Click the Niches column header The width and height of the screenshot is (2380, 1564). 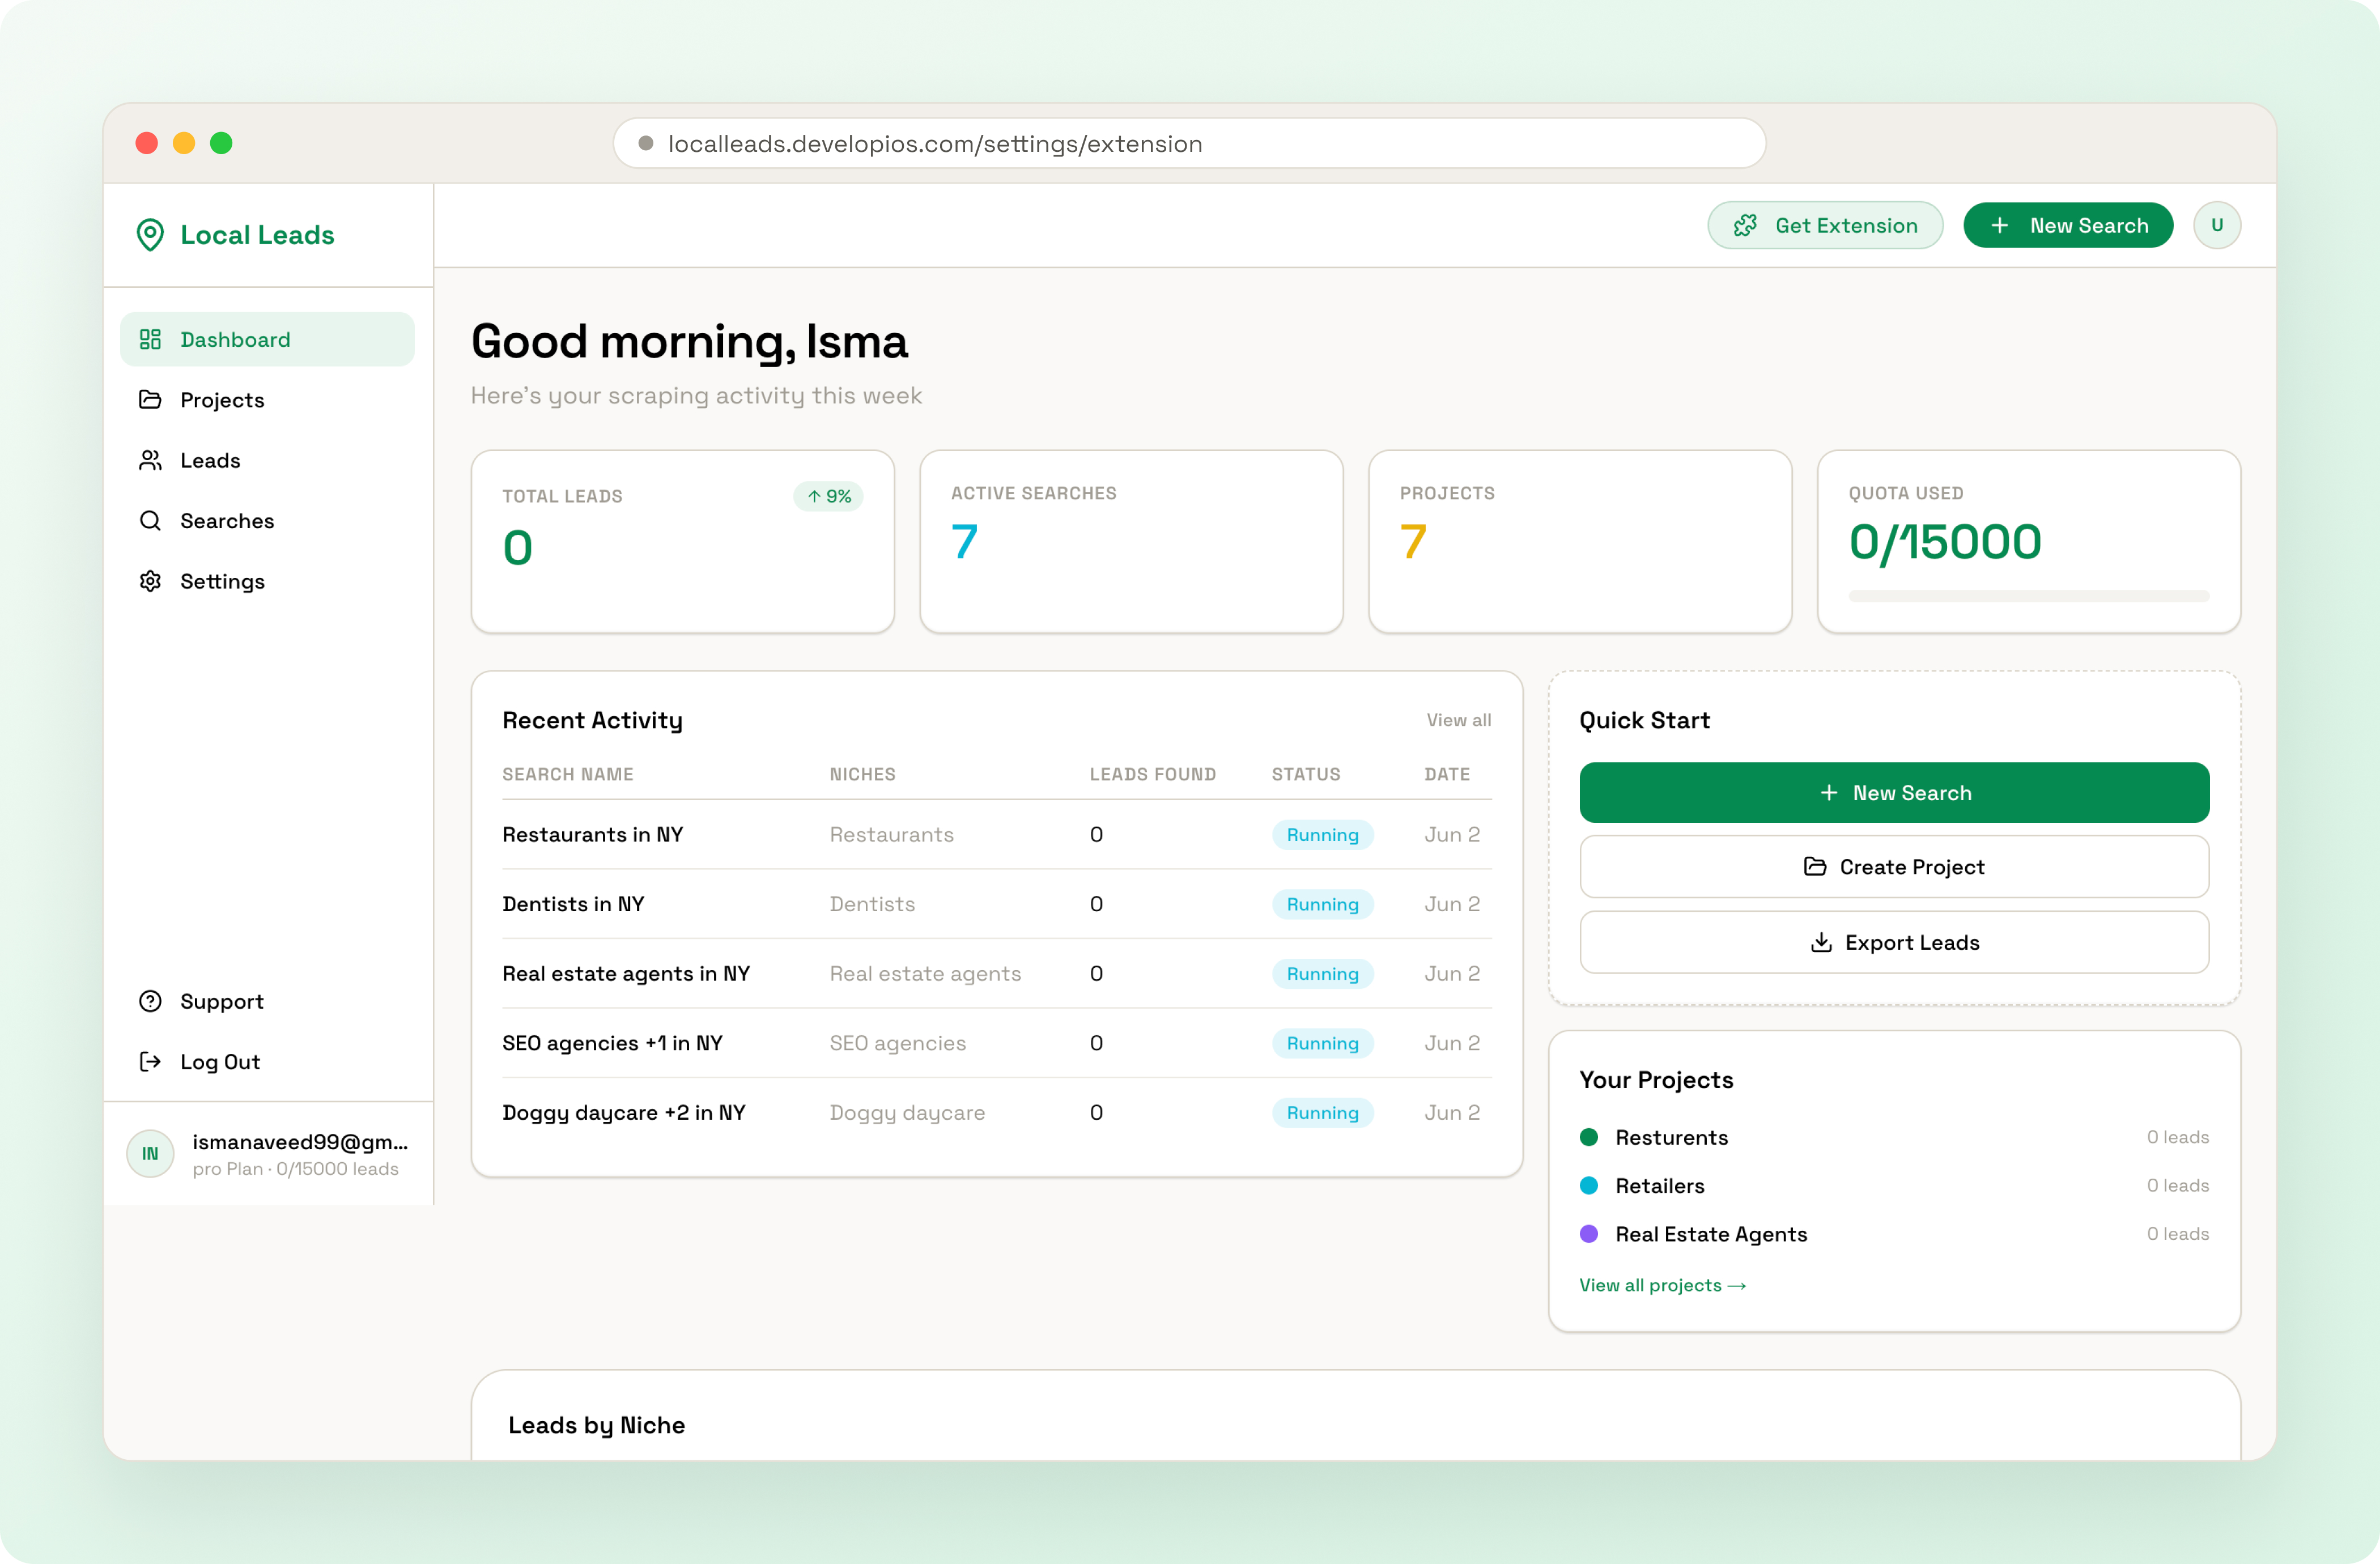[863, 774]
